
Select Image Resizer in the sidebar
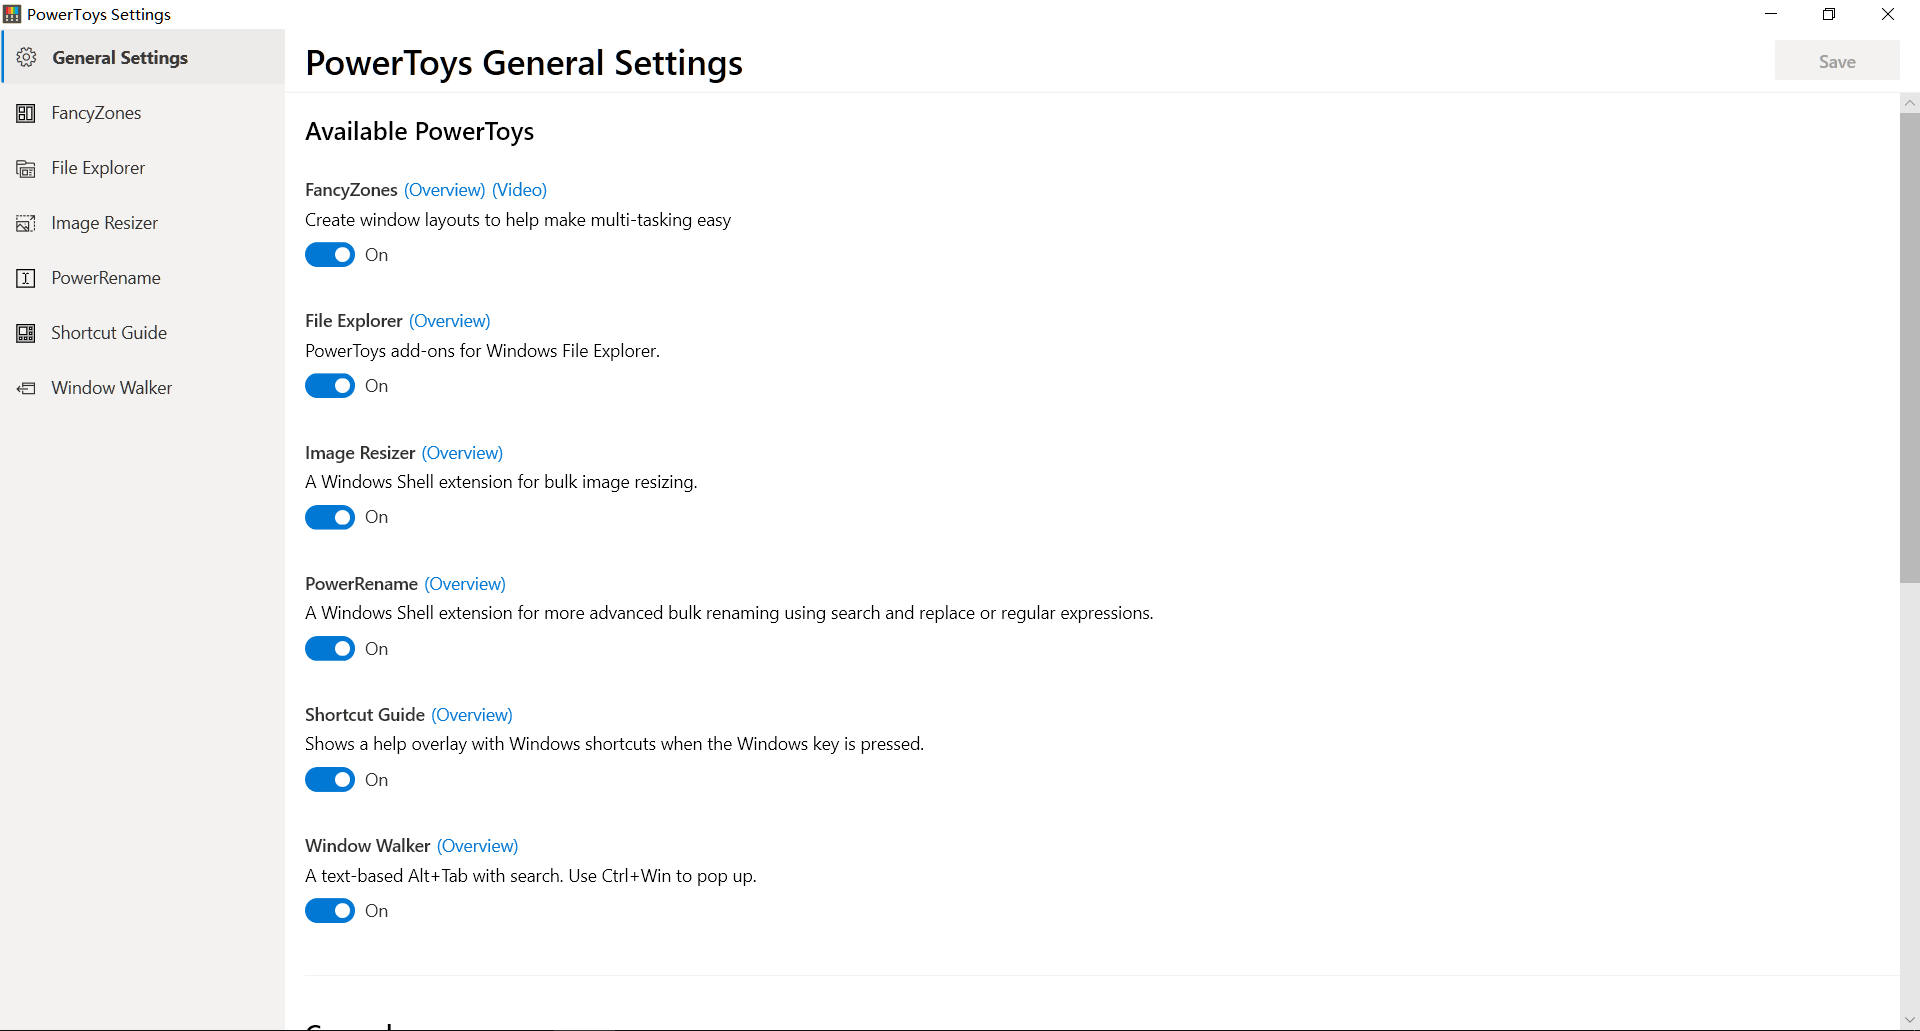(105, 223)
